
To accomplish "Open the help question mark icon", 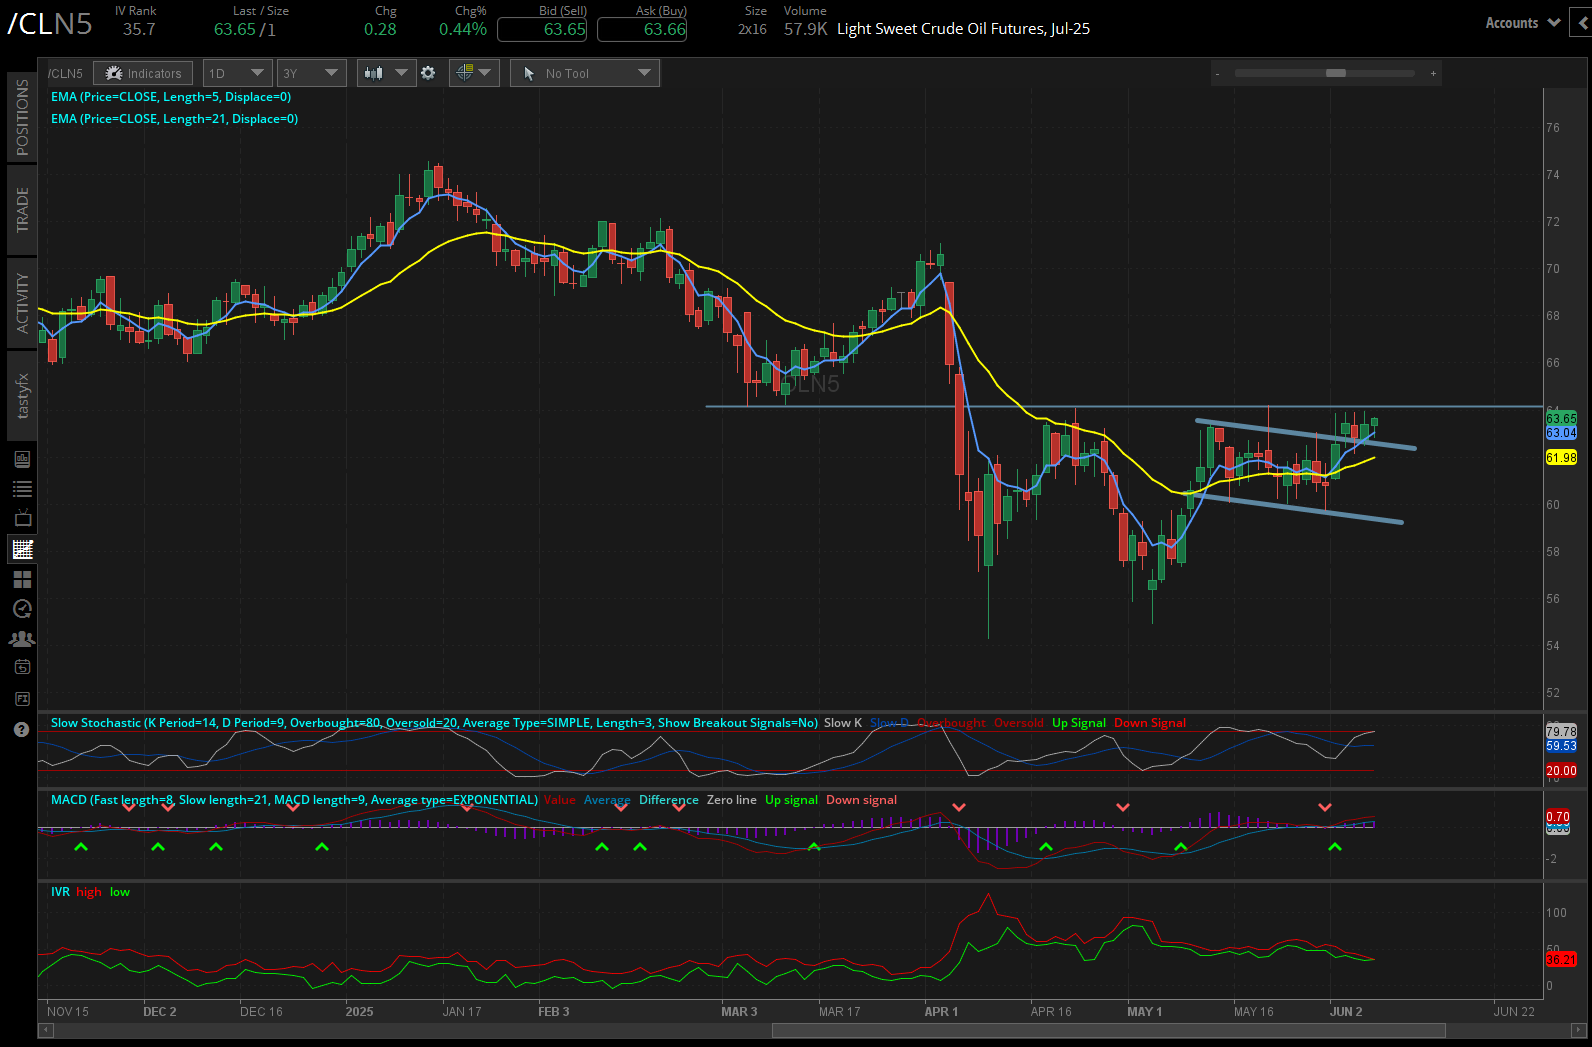I will (22, 729).
